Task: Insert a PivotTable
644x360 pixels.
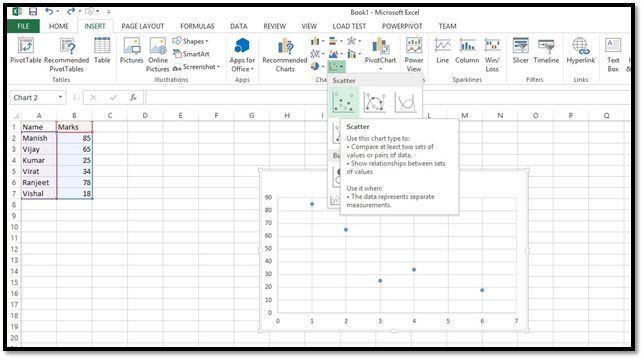Action: tap(25, 51)
